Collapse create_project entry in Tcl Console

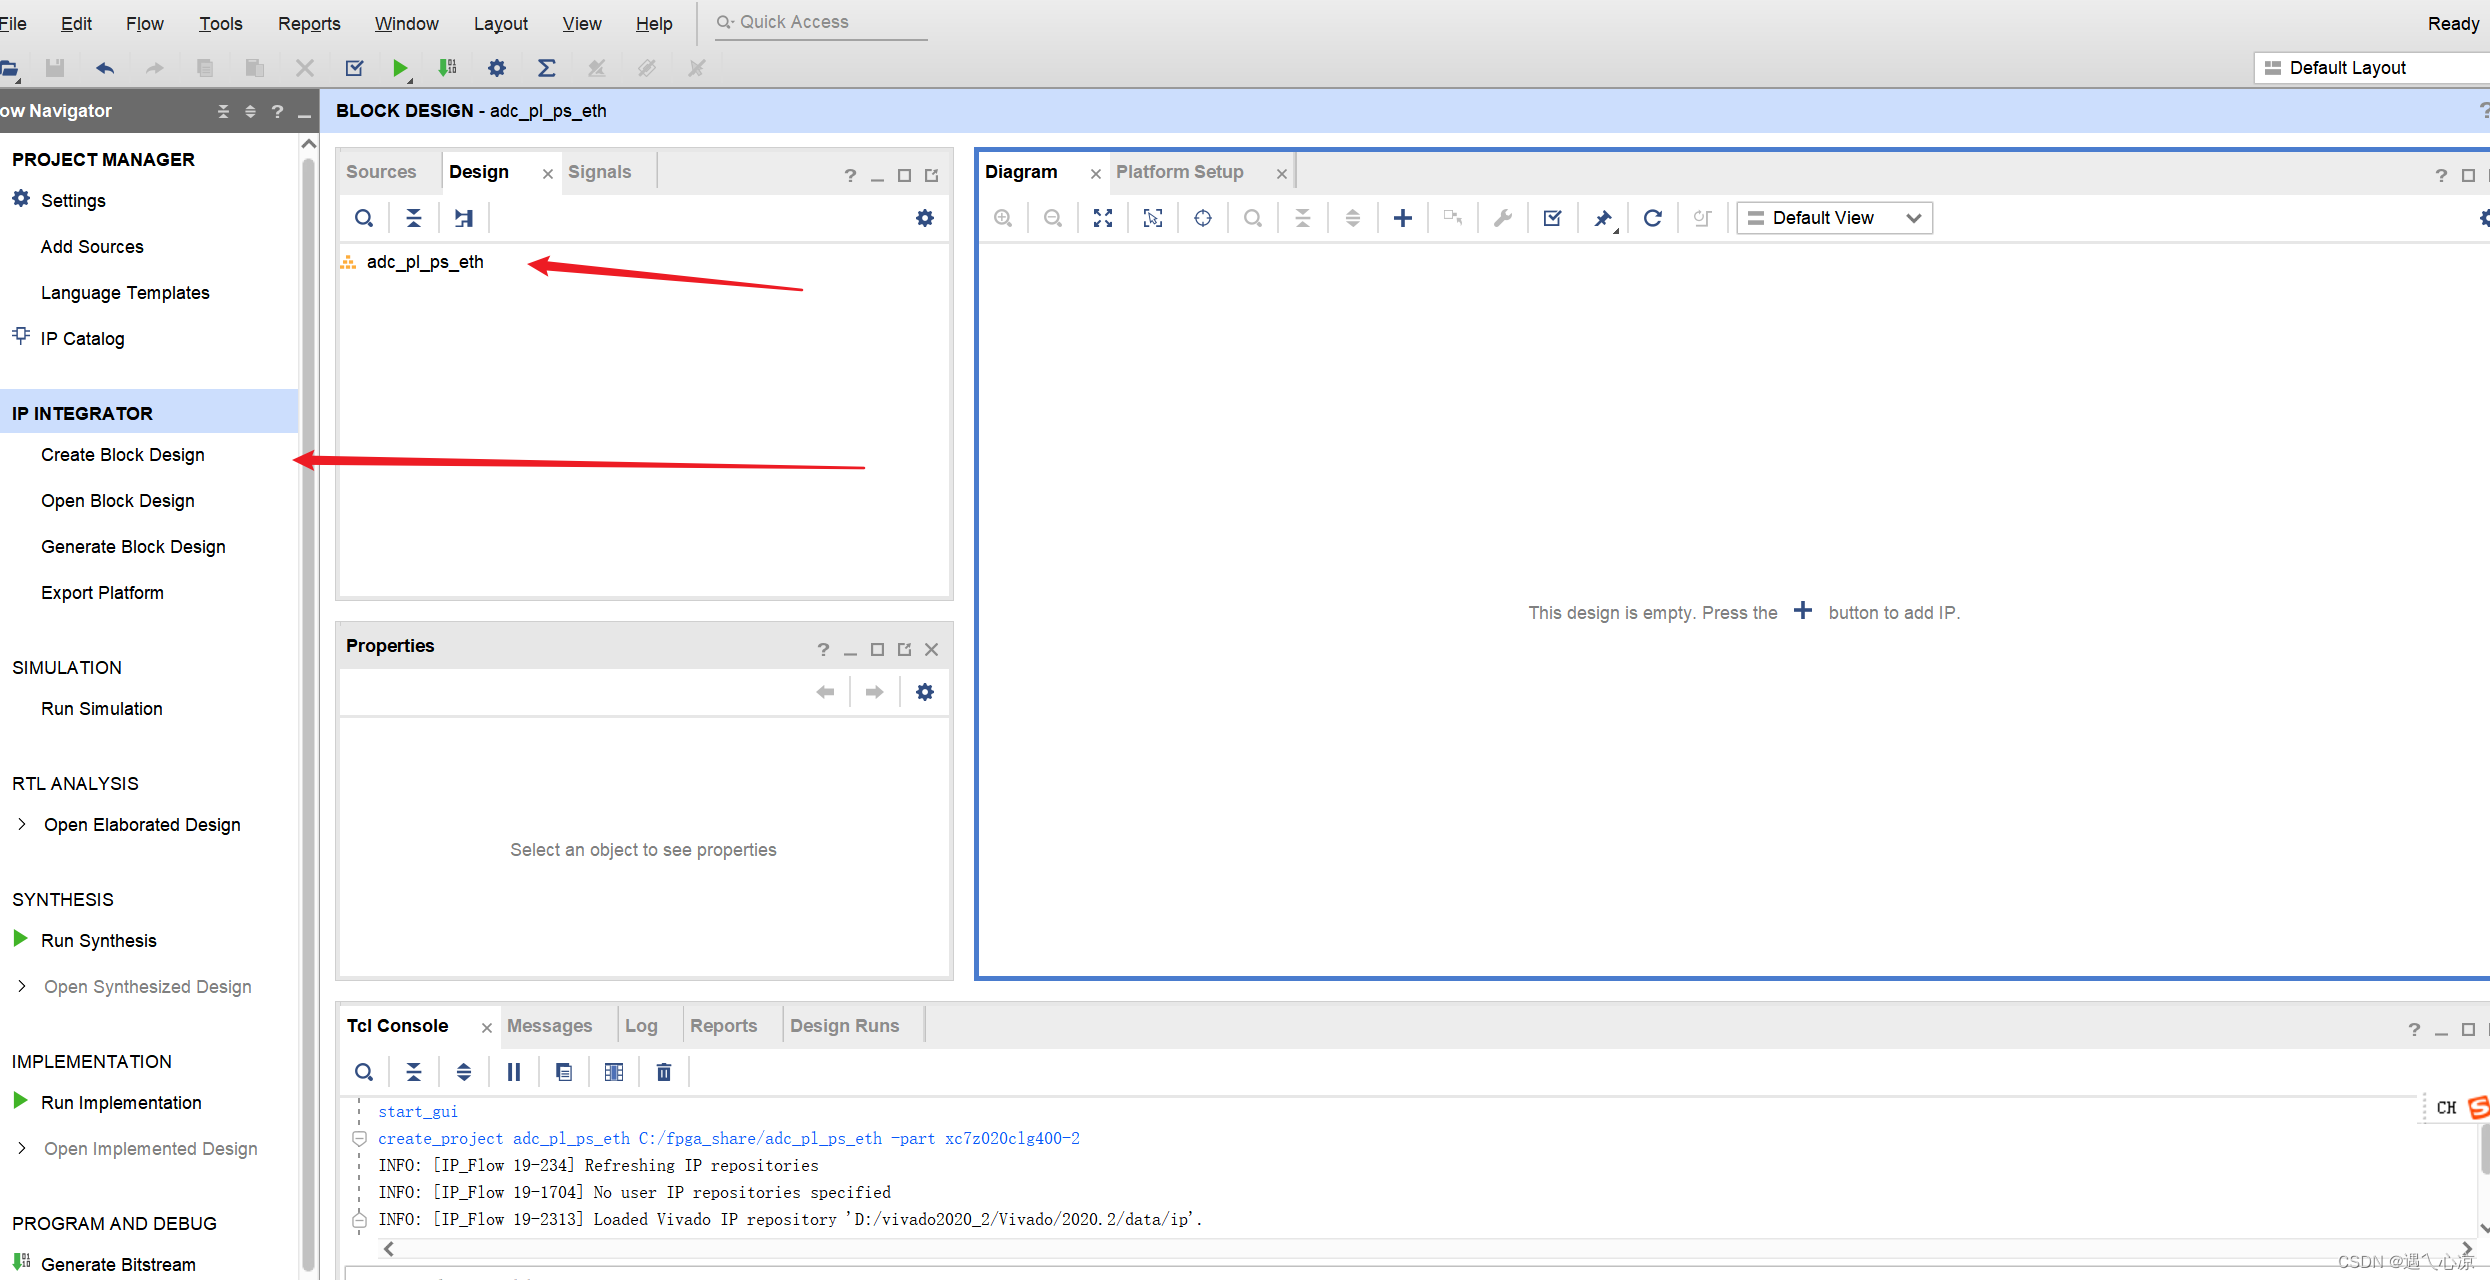[x=359, y=1138]
